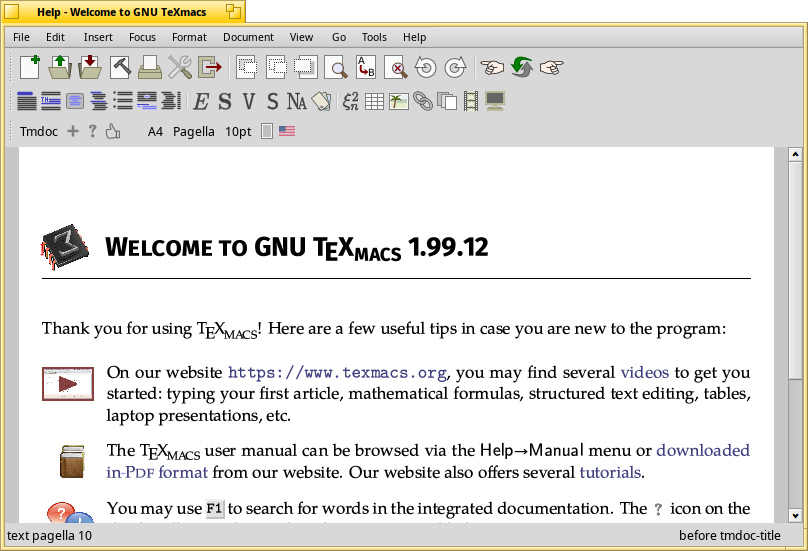Open the Tmdoc document style dropdown
This screenshot has width=808, height=551.
point(39,131)
